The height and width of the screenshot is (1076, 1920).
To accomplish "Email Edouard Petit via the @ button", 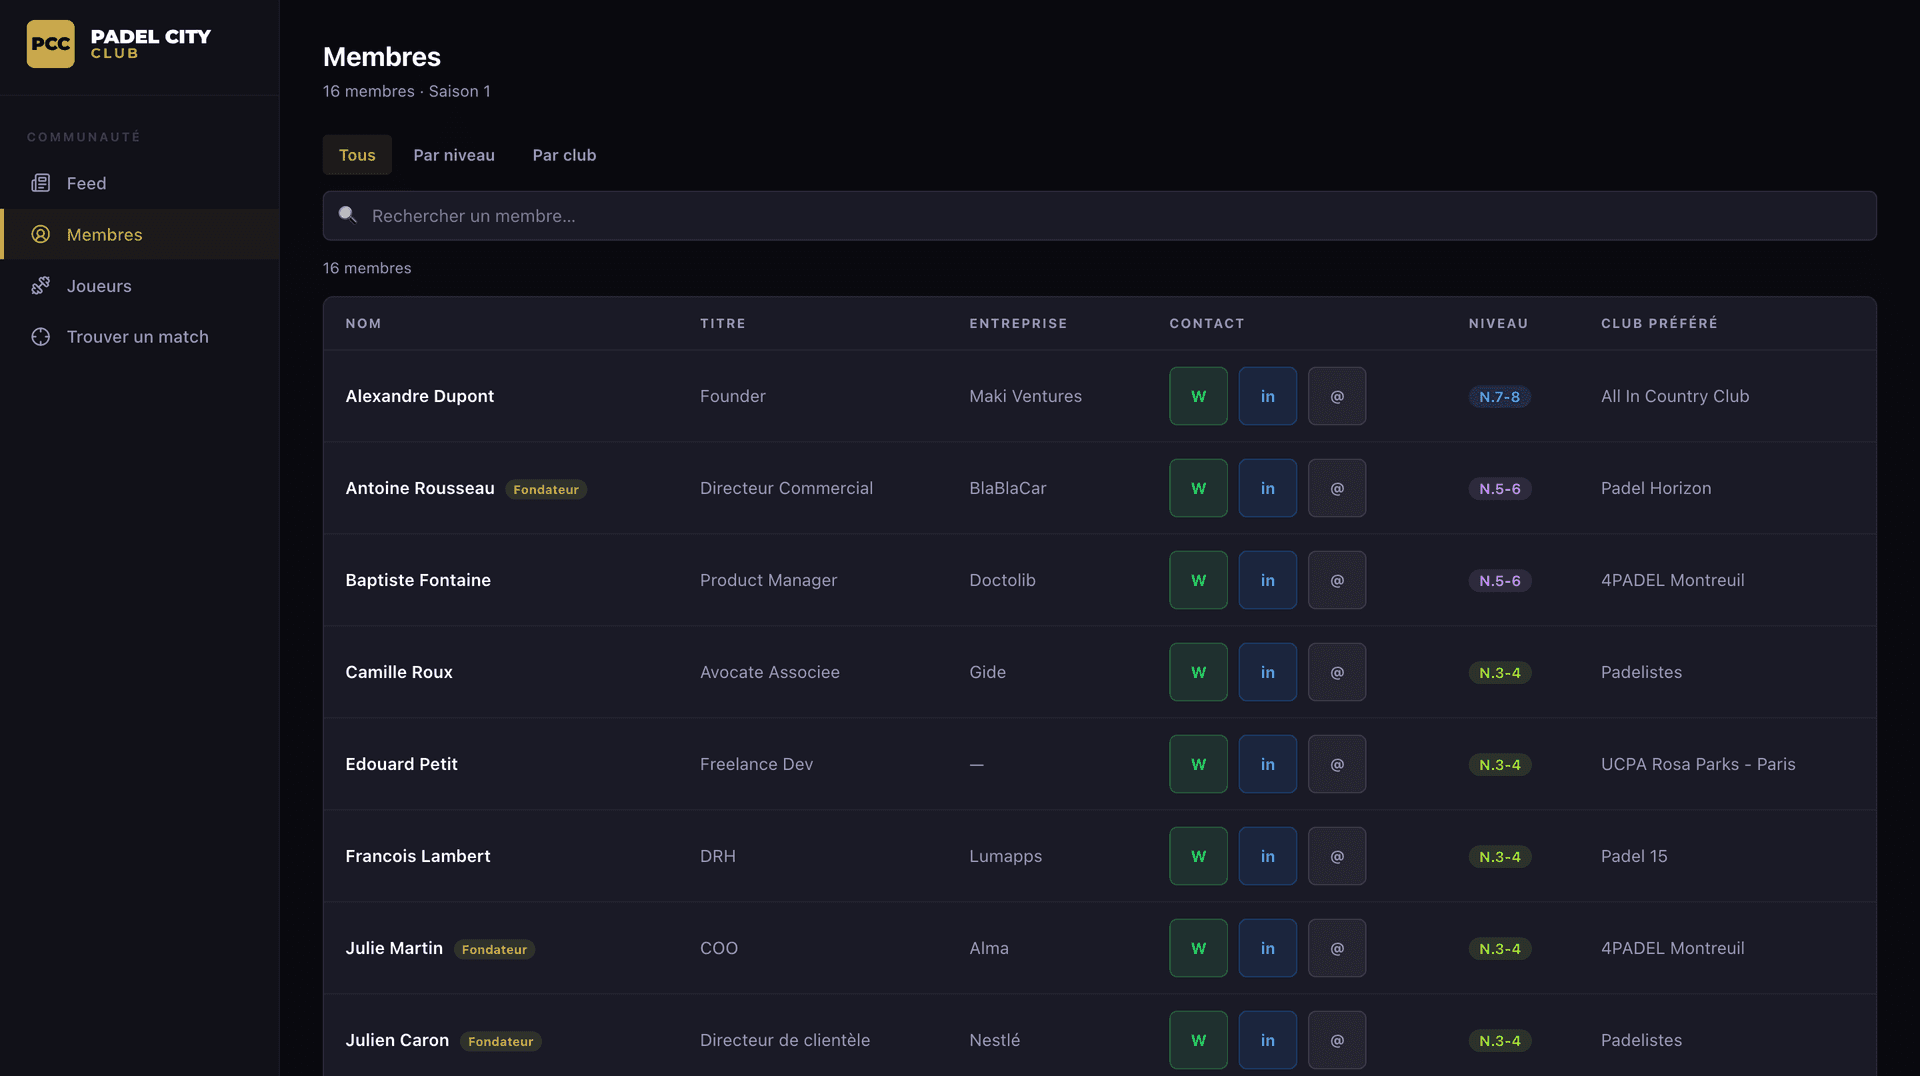I will [x=1337, y=764].
